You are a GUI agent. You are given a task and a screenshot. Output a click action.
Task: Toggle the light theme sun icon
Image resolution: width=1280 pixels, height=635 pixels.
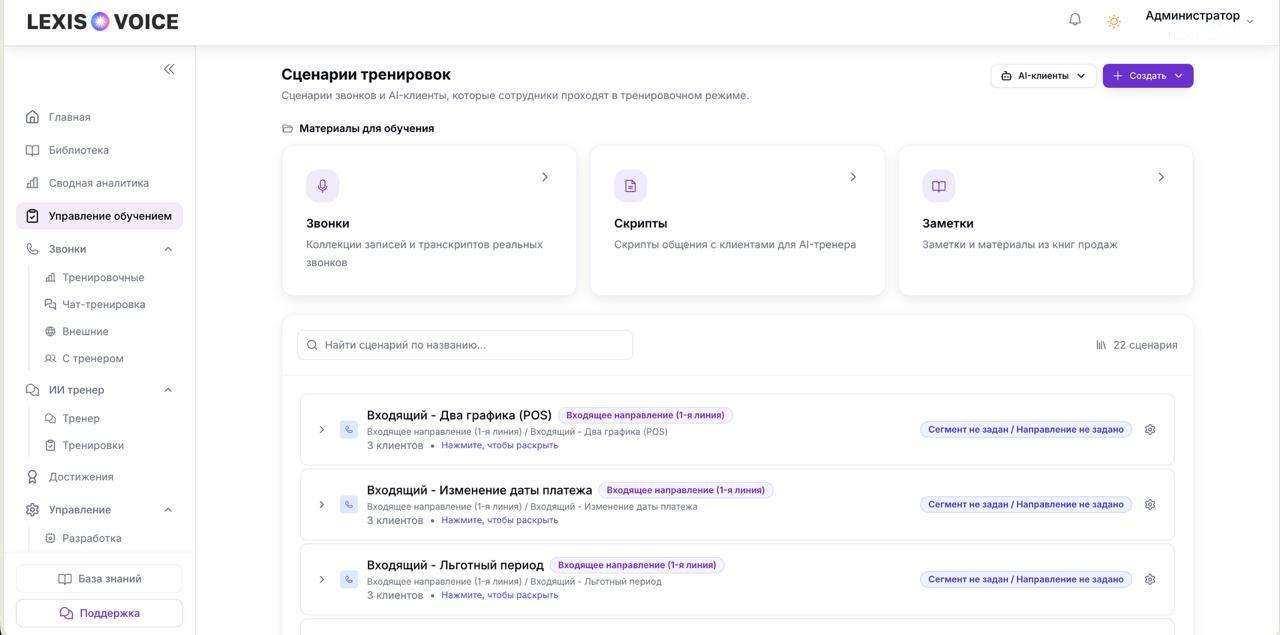[1114, 21]
